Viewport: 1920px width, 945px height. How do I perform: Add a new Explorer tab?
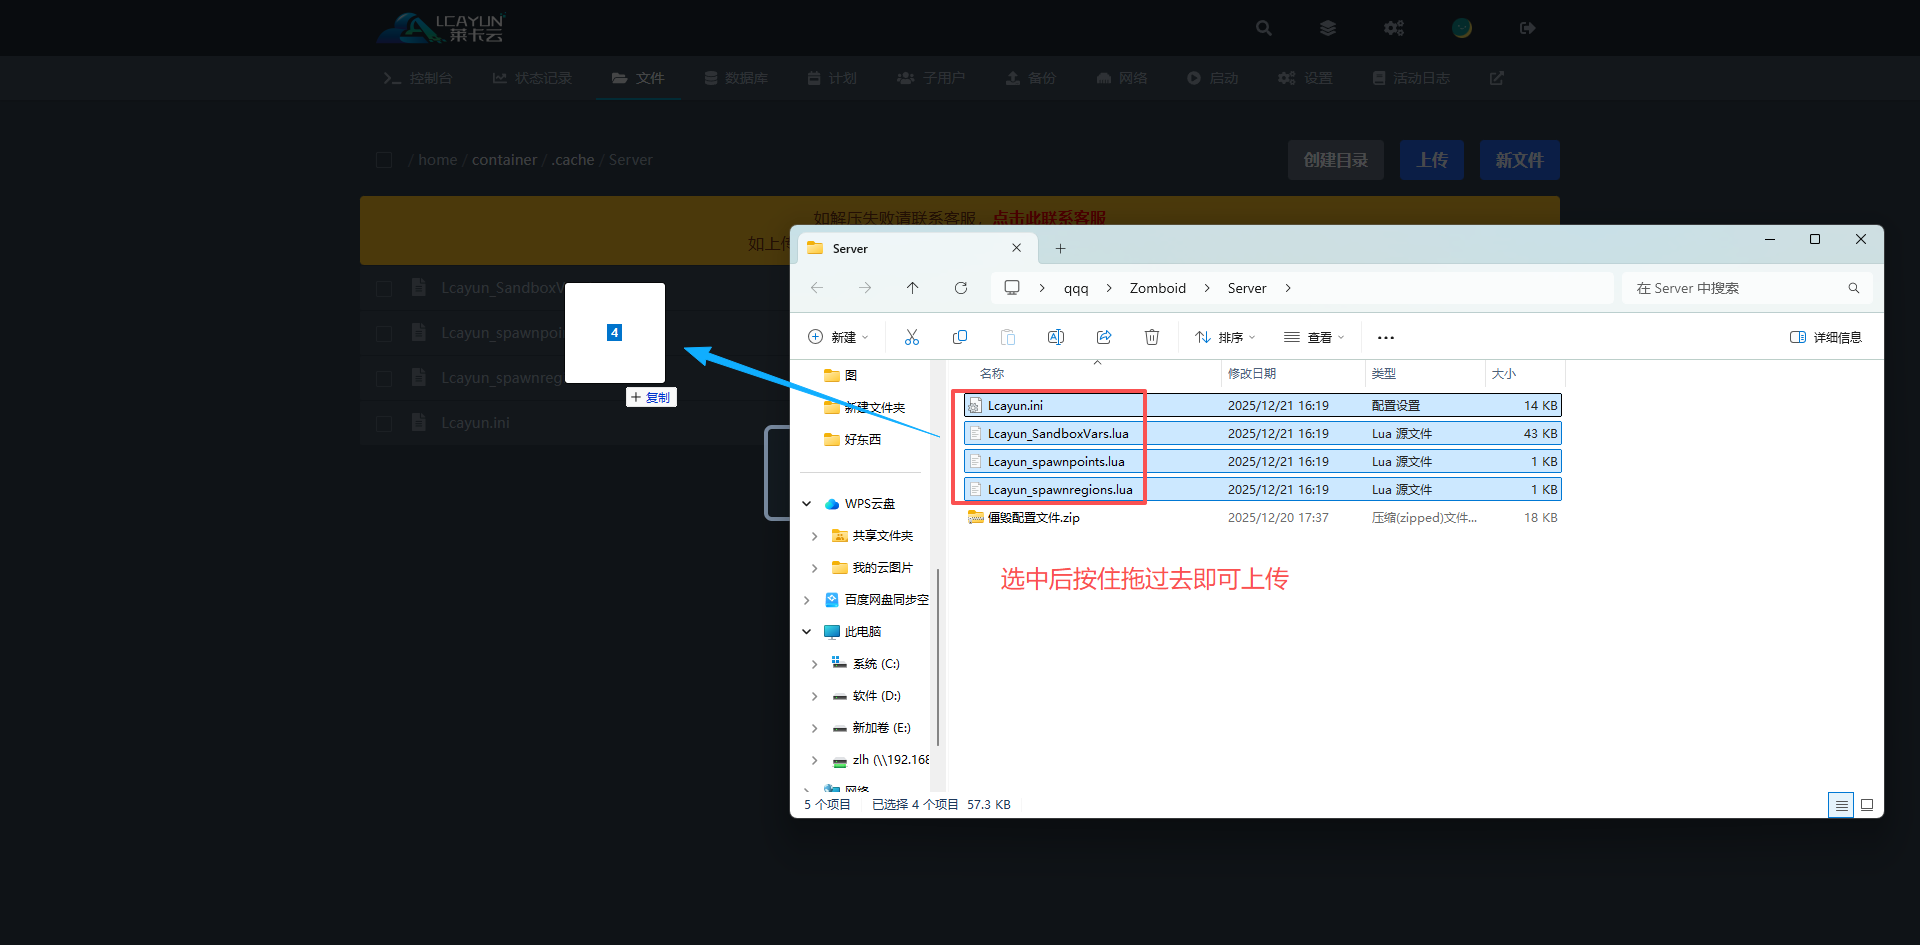1060,249
